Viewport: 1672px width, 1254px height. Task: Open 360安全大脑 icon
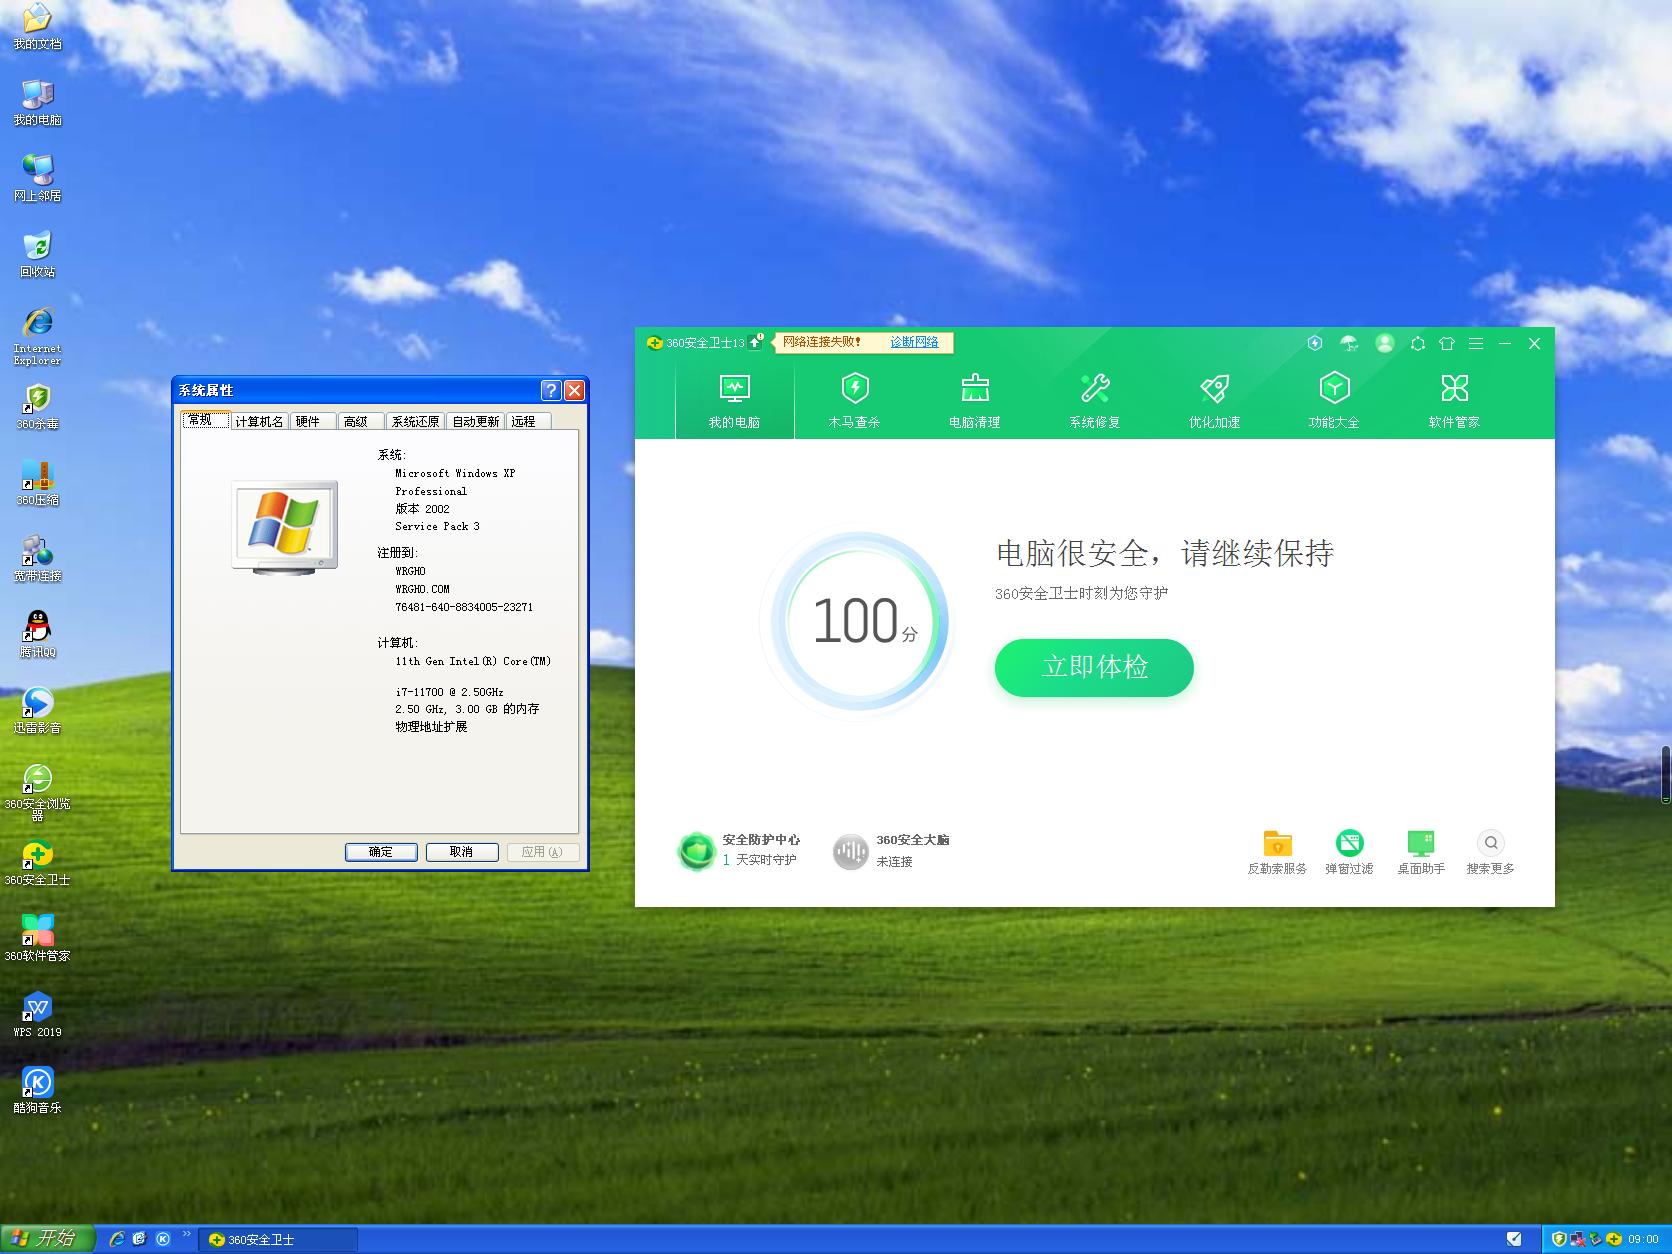[851, 851]
